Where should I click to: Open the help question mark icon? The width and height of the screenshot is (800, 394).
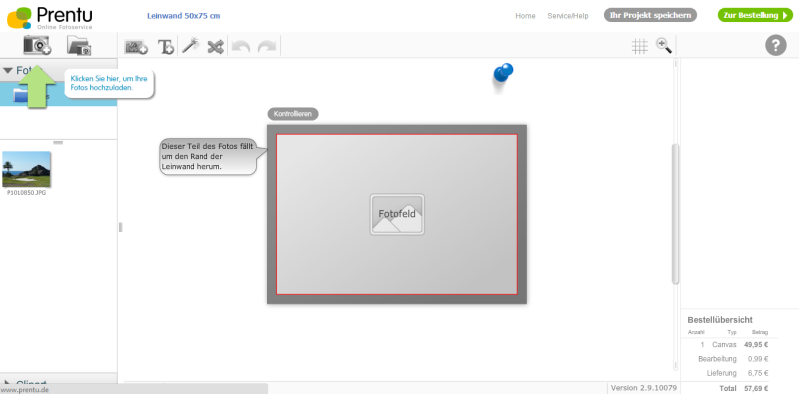coord(776,46)
